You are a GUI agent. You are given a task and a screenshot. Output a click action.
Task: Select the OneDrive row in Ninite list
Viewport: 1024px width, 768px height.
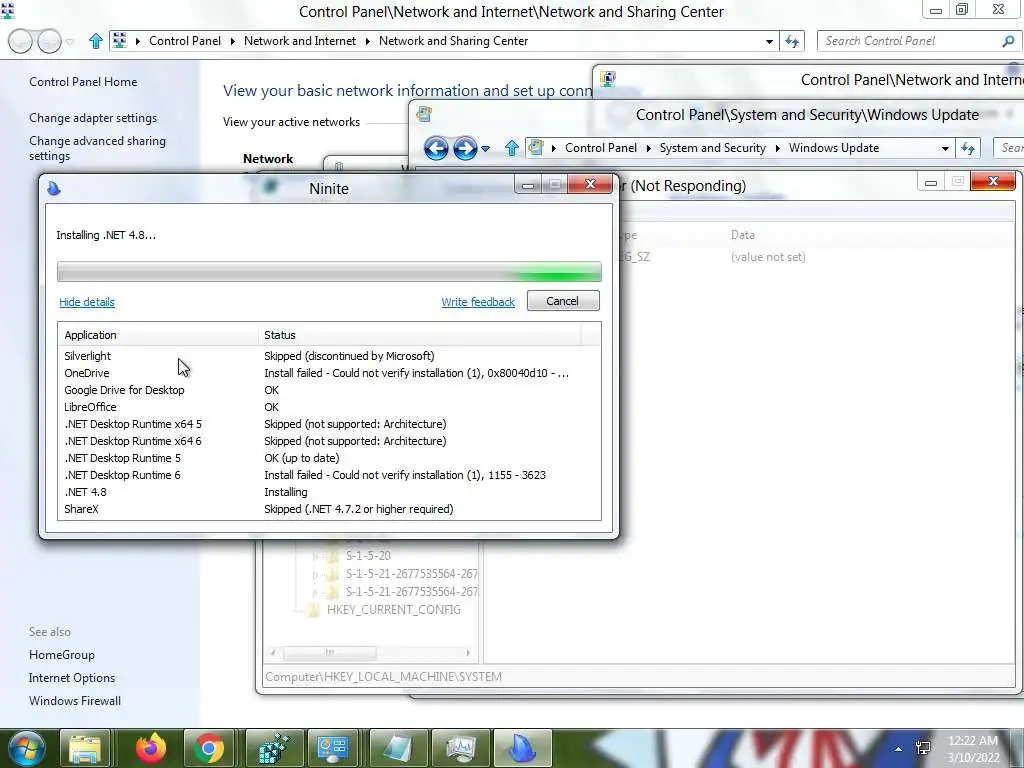pos(329,373)
